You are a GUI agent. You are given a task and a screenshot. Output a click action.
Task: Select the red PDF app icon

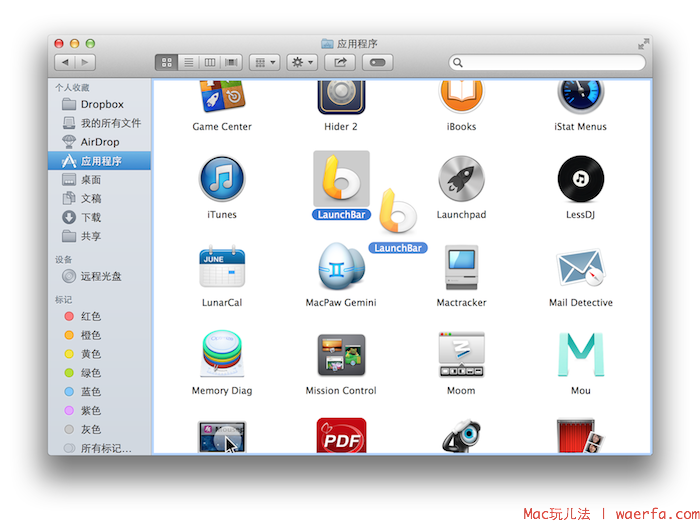[x=341, y=436]
